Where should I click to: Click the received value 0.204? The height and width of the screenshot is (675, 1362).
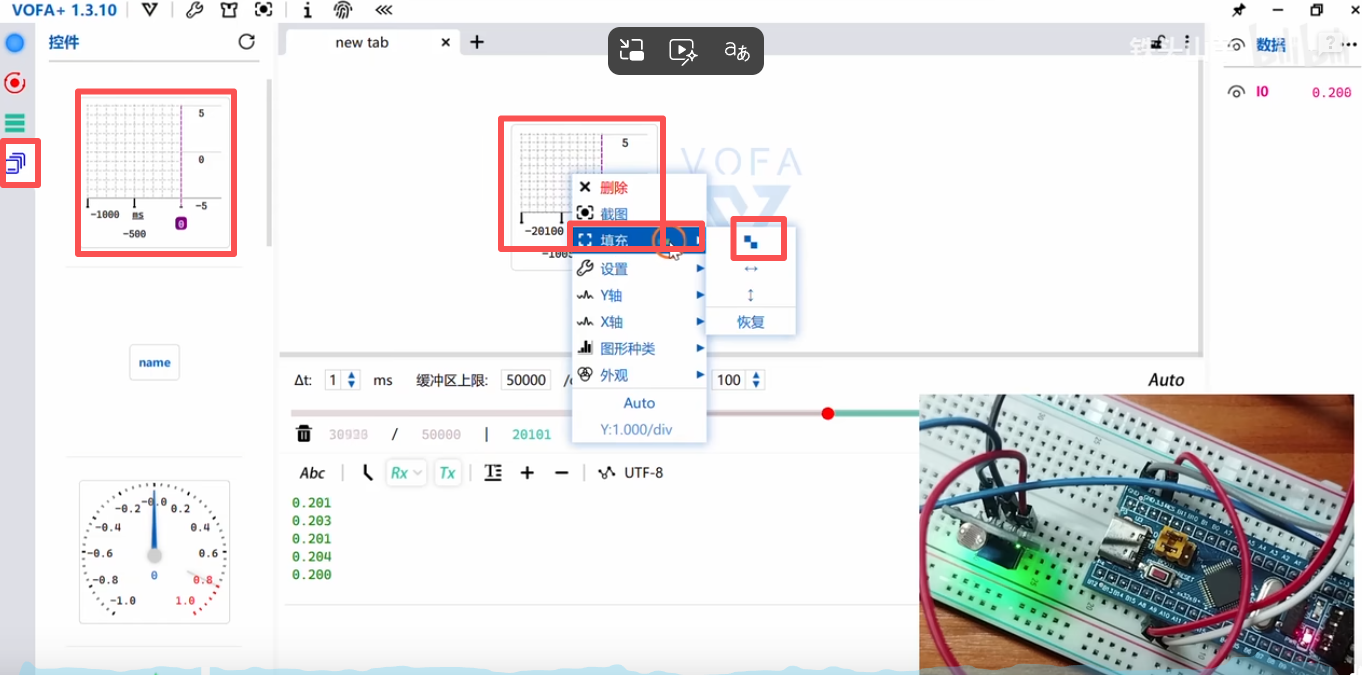311,557
